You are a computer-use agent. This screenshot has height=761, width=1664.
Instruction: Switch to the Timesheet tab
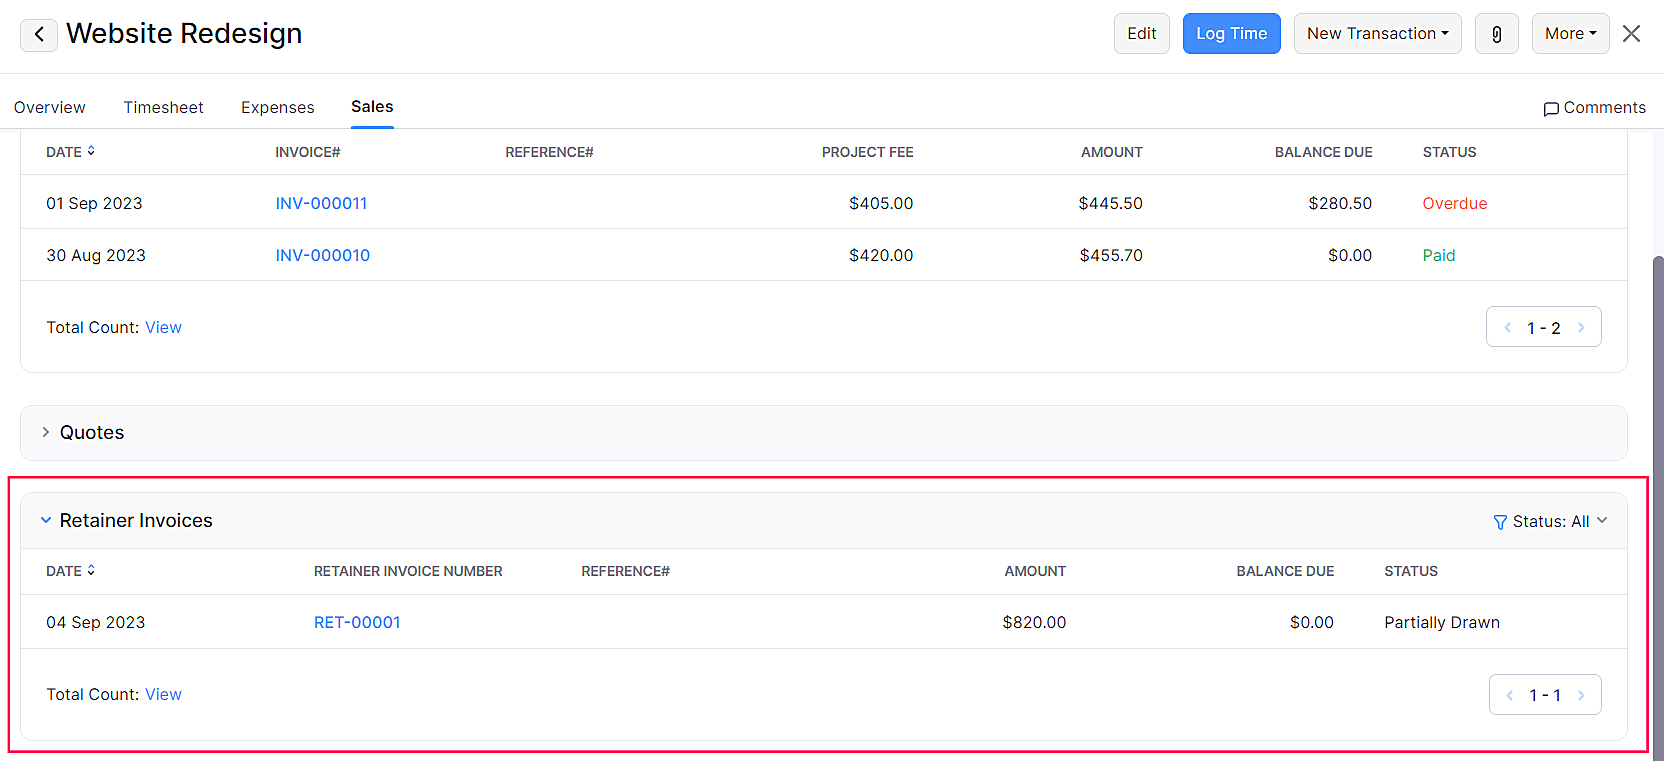[163, 108]
